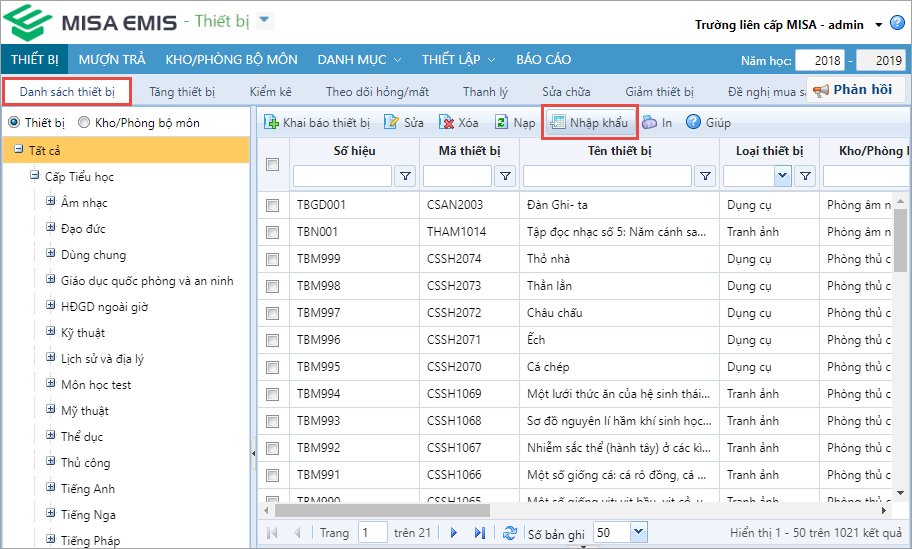Viewport: 912px width, 549px height.
Task: Go to next page arrow in pager
Action: tap(454, 533)
